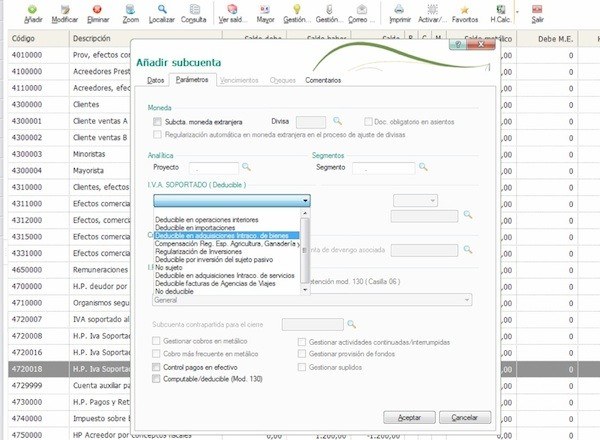Toggle Computable/deducible (Mod. 130) checkbox
This screenshot has height=440, width=600.
[157, 381]
